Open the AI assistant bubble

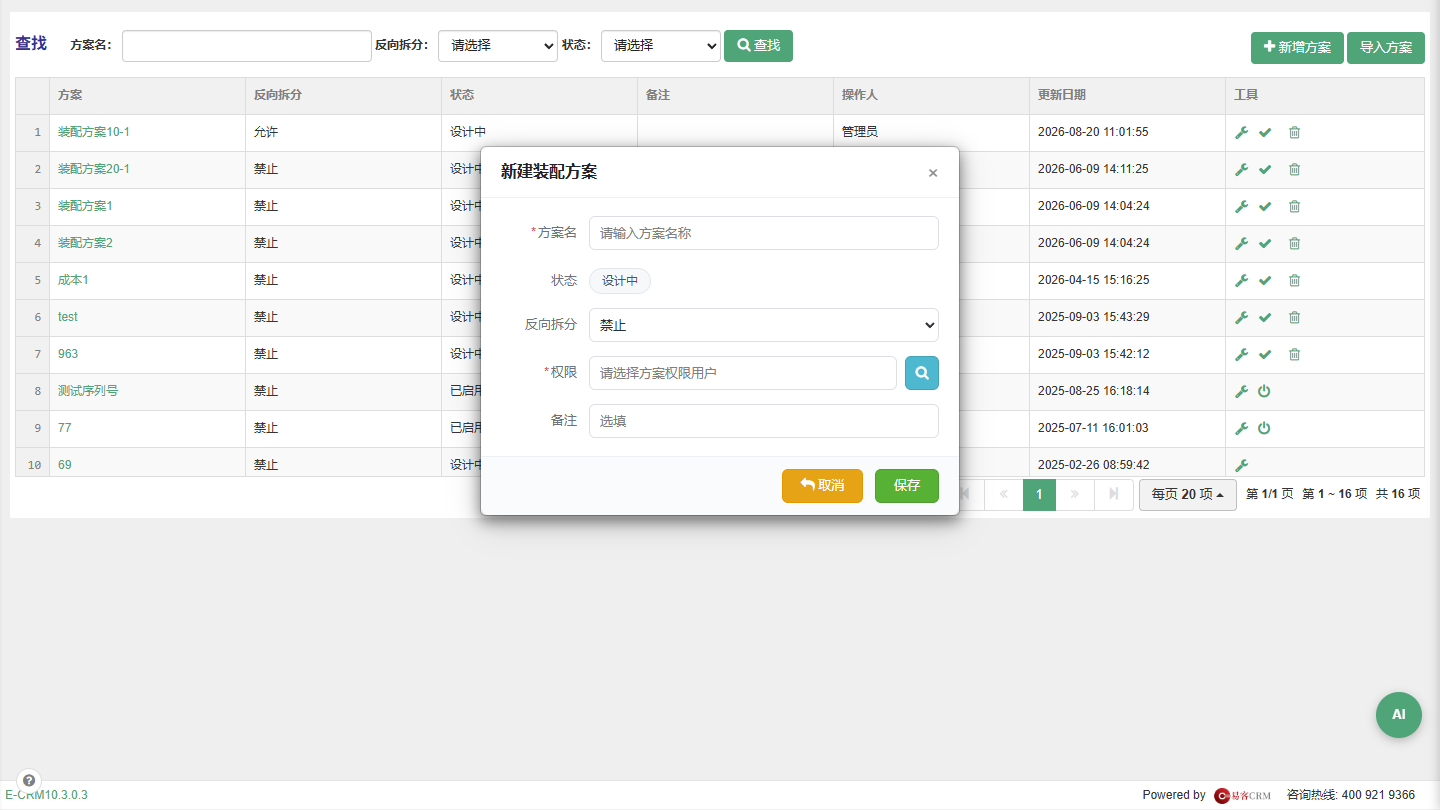(x=1399, y=715)
